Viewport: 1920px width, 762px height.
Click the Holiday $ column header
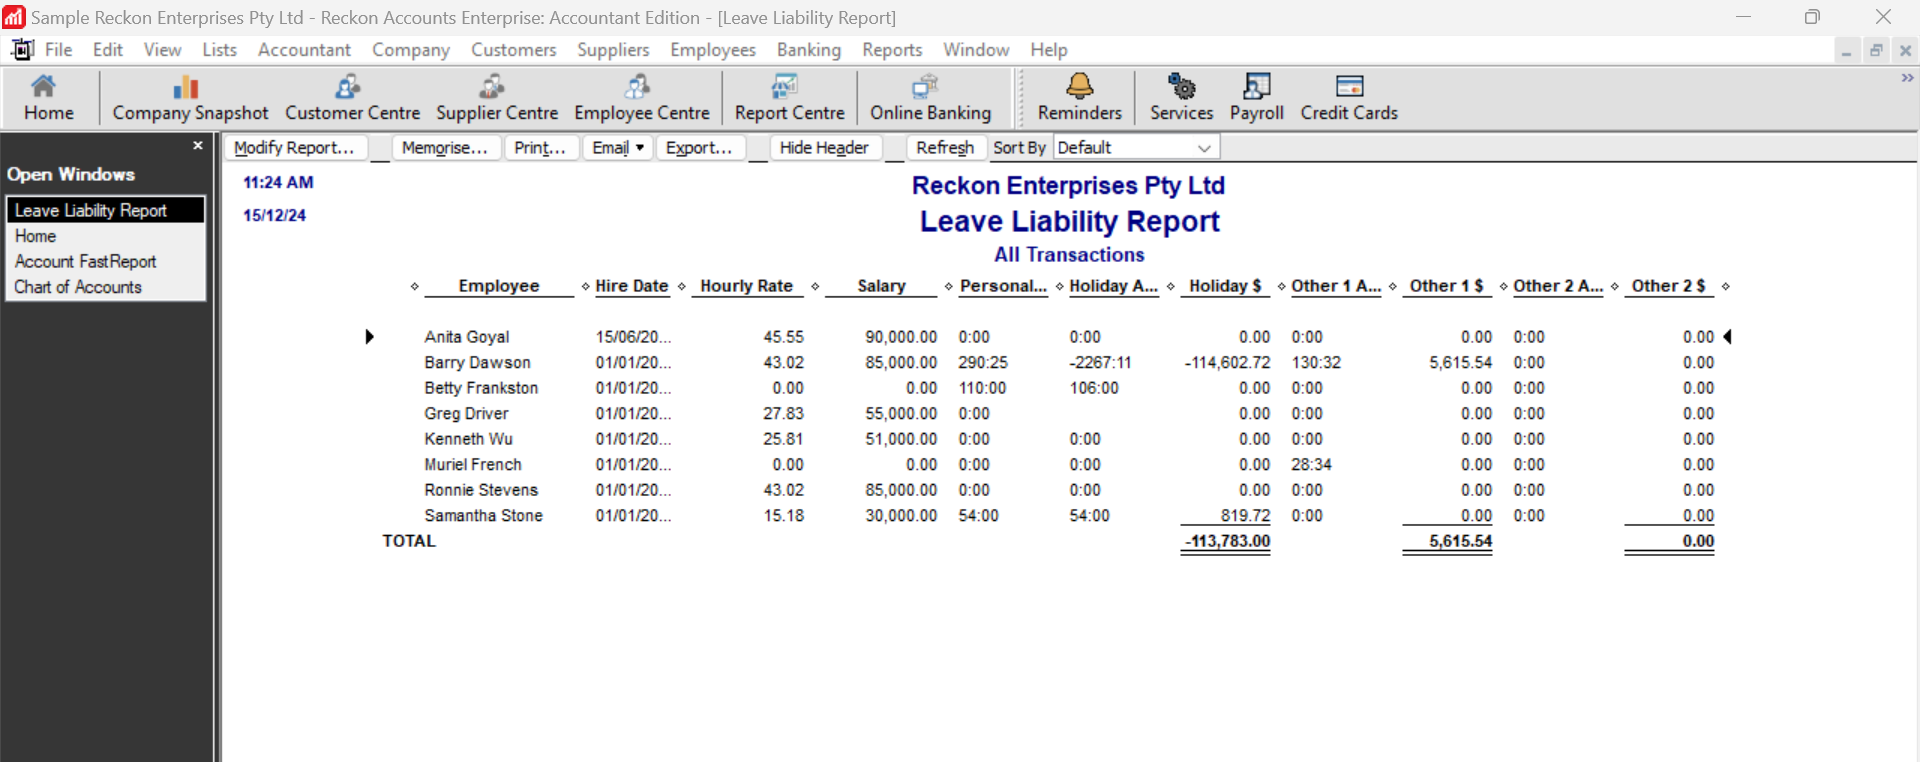pyautogui.click(x=1225, y=286)
